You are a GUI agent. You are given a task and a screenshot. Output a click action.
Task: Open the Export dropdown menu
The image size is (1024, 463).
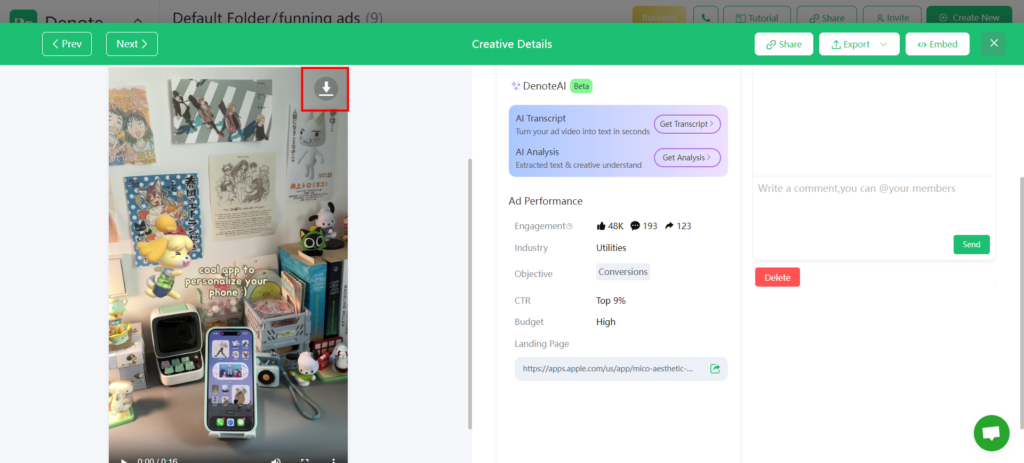tap(859, 44)
